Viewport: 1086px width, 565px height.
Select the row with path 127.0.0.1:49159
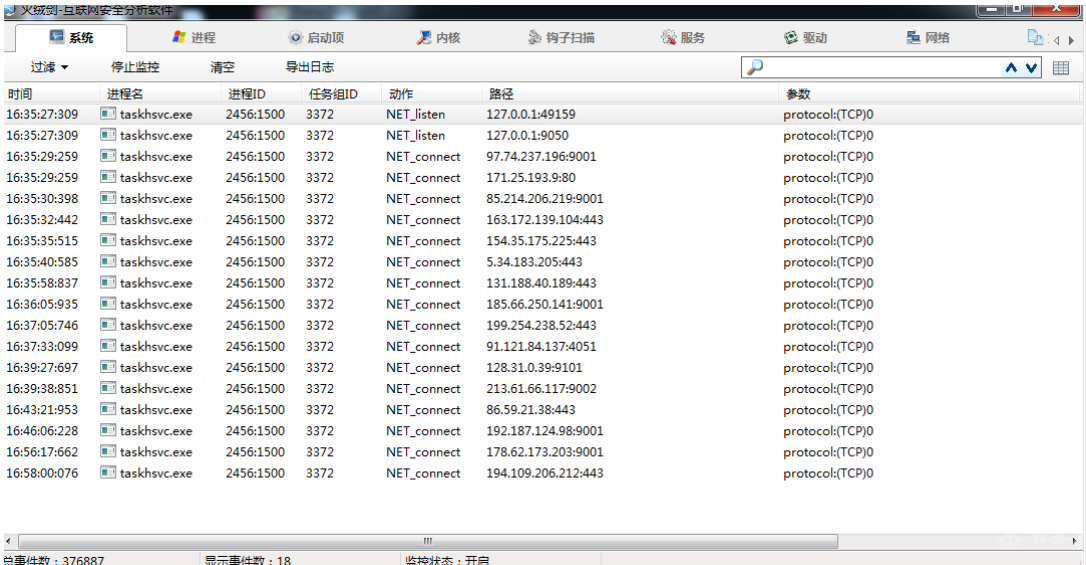pyautogui.click(x=542, y=114)
